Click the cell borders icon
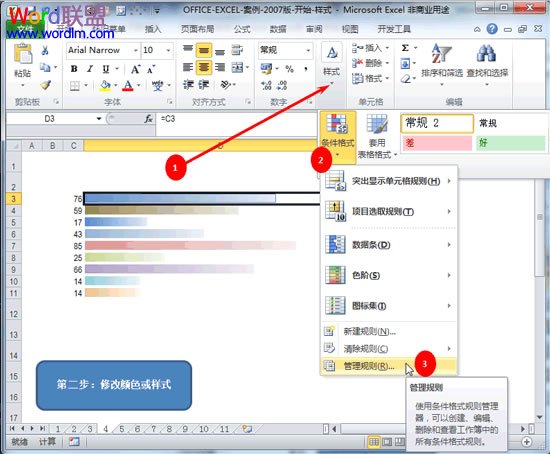550x454 pixels. point(74,85)
